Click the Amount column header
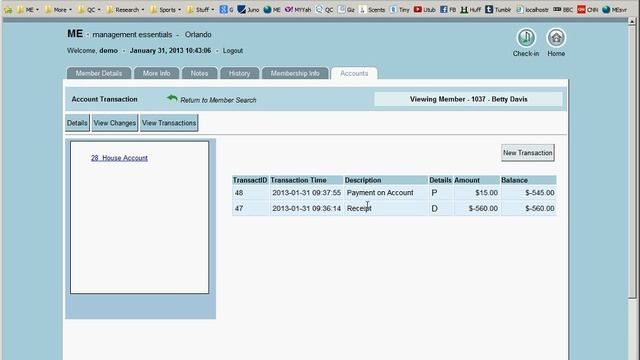The width and height of the screenshot is (640, 360). tap(476, 180)
